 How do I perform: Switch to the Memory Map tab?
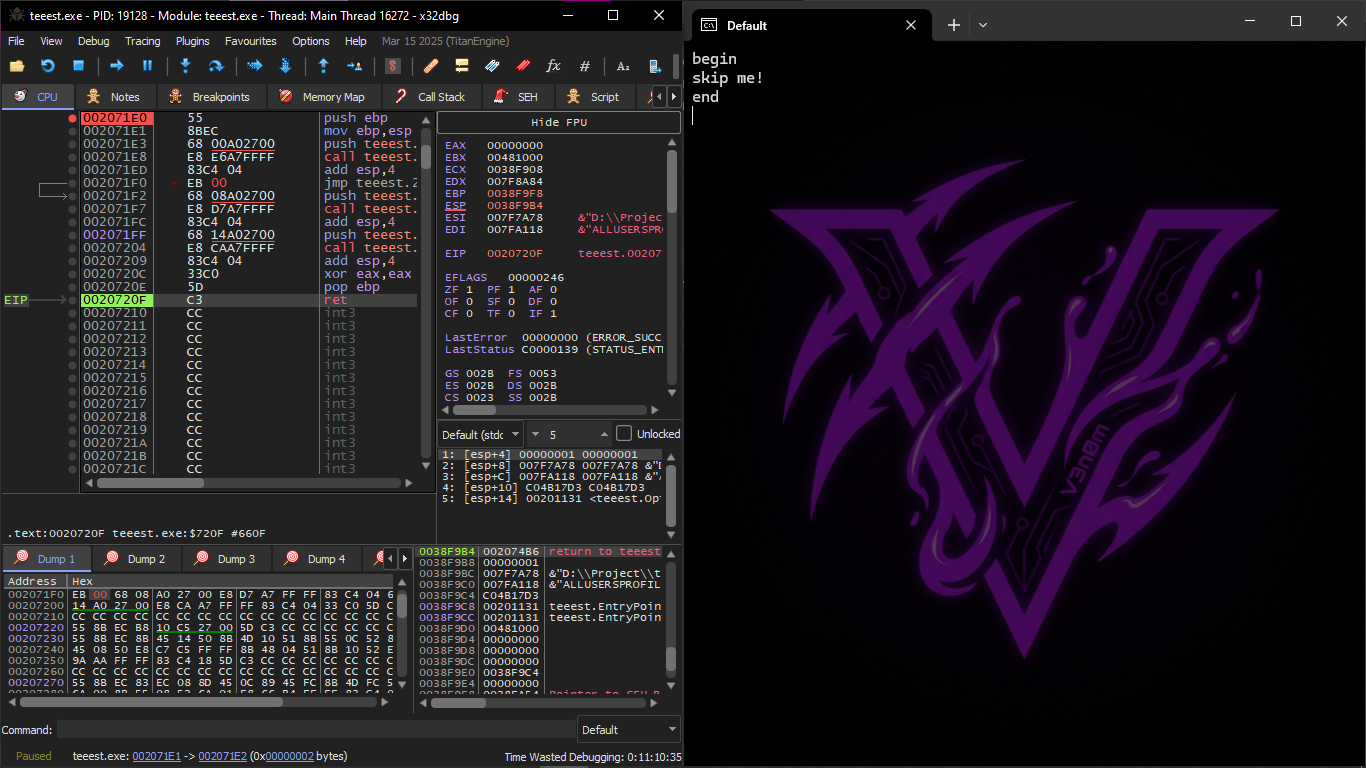click(322, 97)
